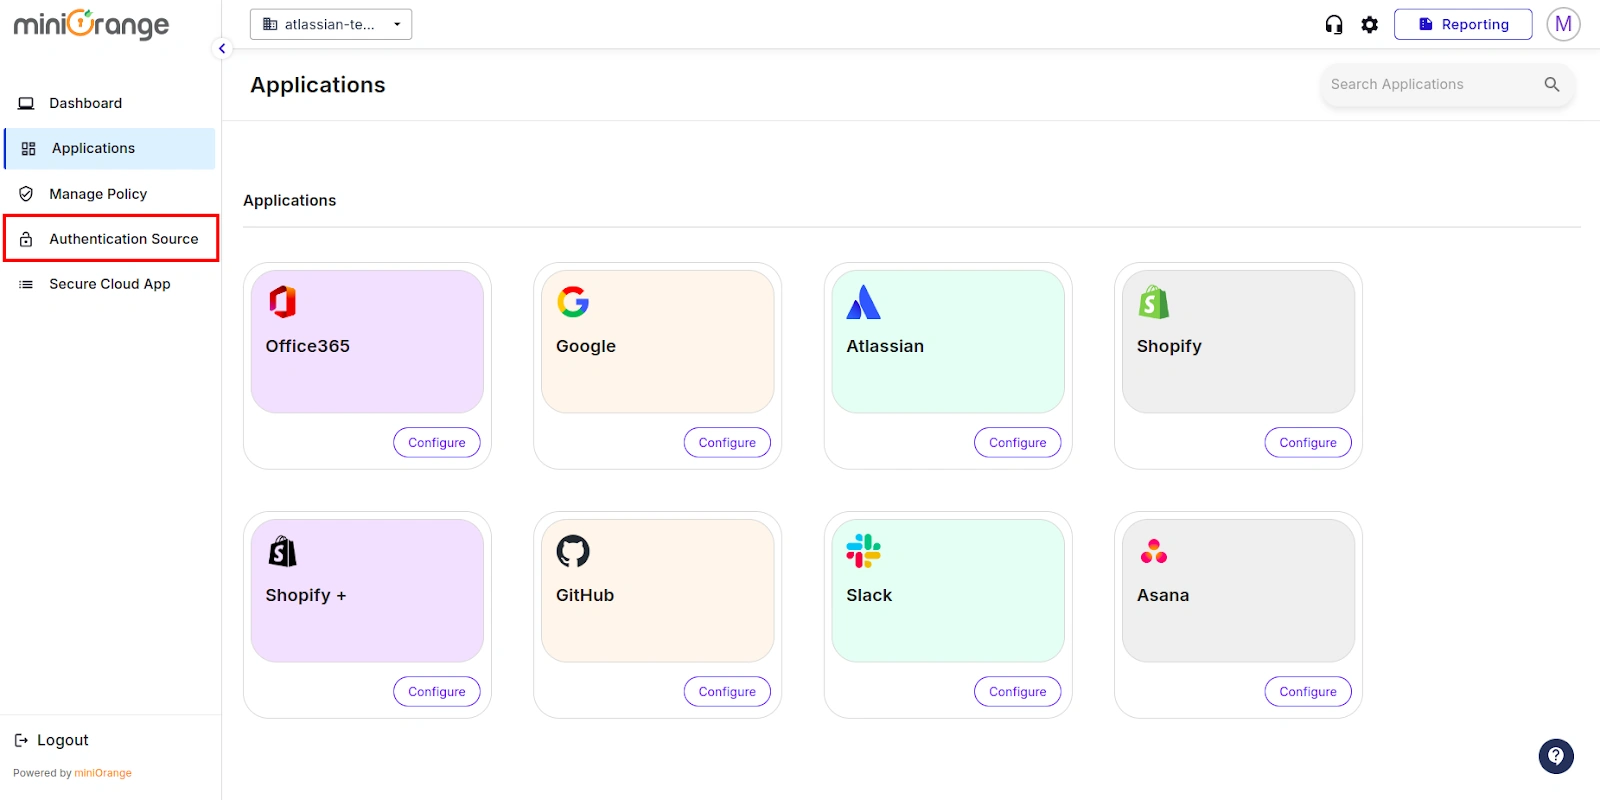This screenshot has height=800, width=1600.
Task: Configure the Shopify application
Action: point(1308,442)
